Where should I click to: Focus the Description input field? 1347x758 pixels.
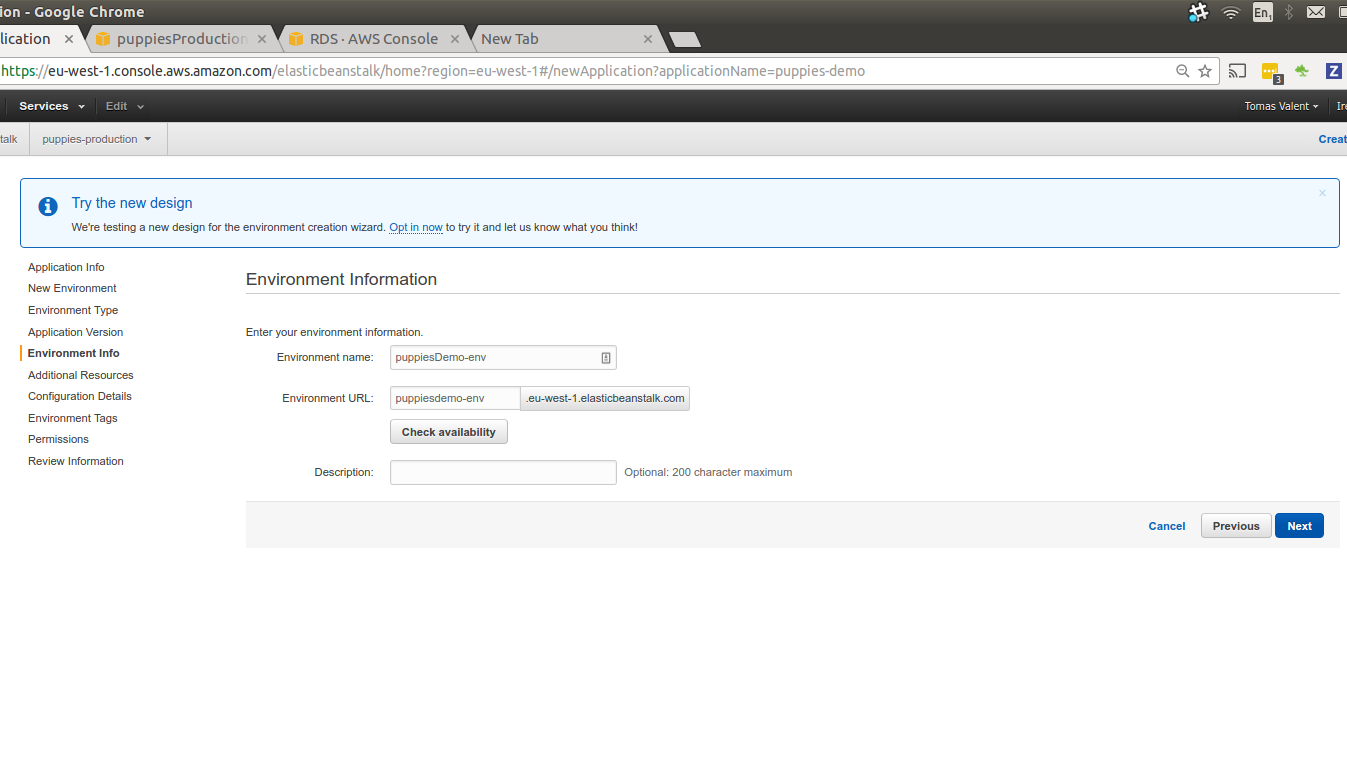point(503,472)
